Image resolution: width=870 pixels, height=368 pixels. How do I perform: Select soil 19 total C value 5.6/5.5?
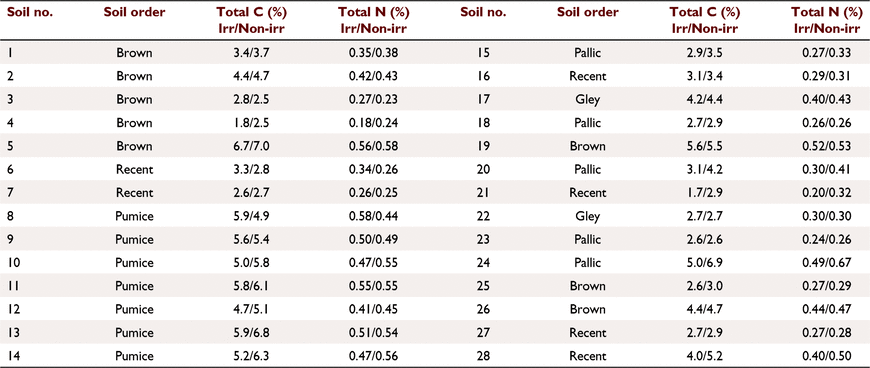pyautogui.click(x=705, y=147)
